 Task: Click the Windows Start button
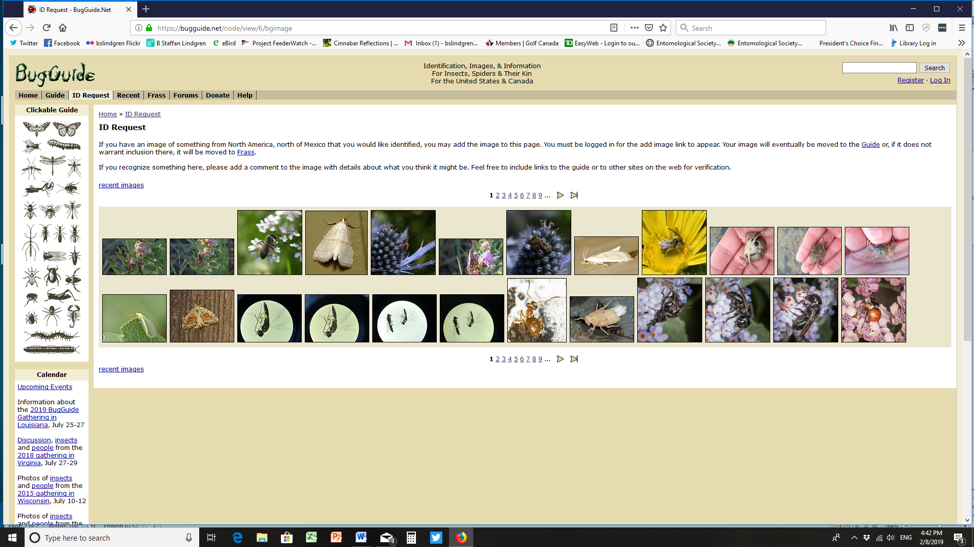12,538
